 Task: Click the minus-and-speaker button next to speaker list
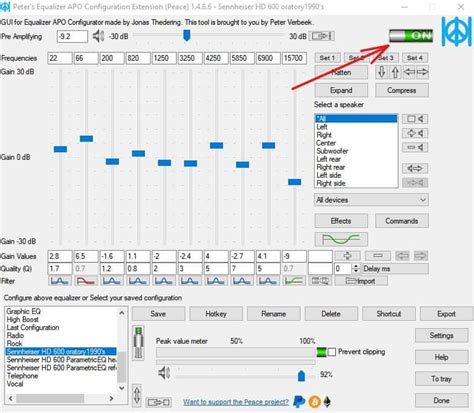tap(415, 147)
